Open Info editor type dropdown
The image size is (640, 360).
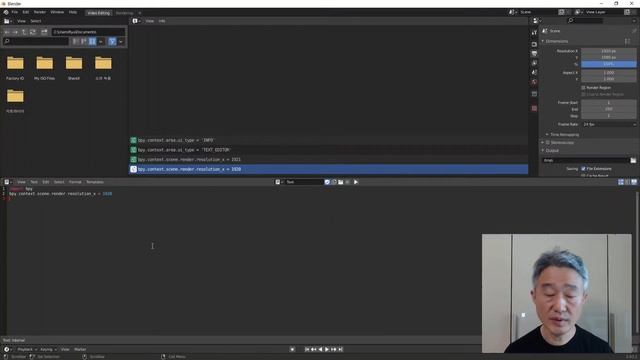click(x=136, y=21)
